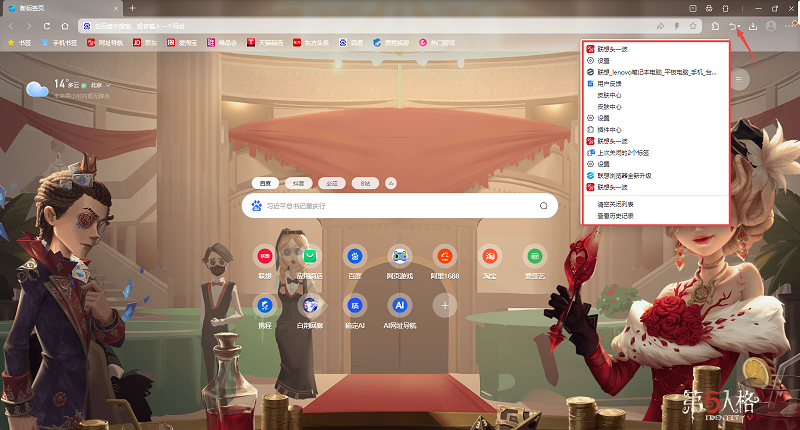Click the round hamburger menu button on the page

(x=738, y=79)
